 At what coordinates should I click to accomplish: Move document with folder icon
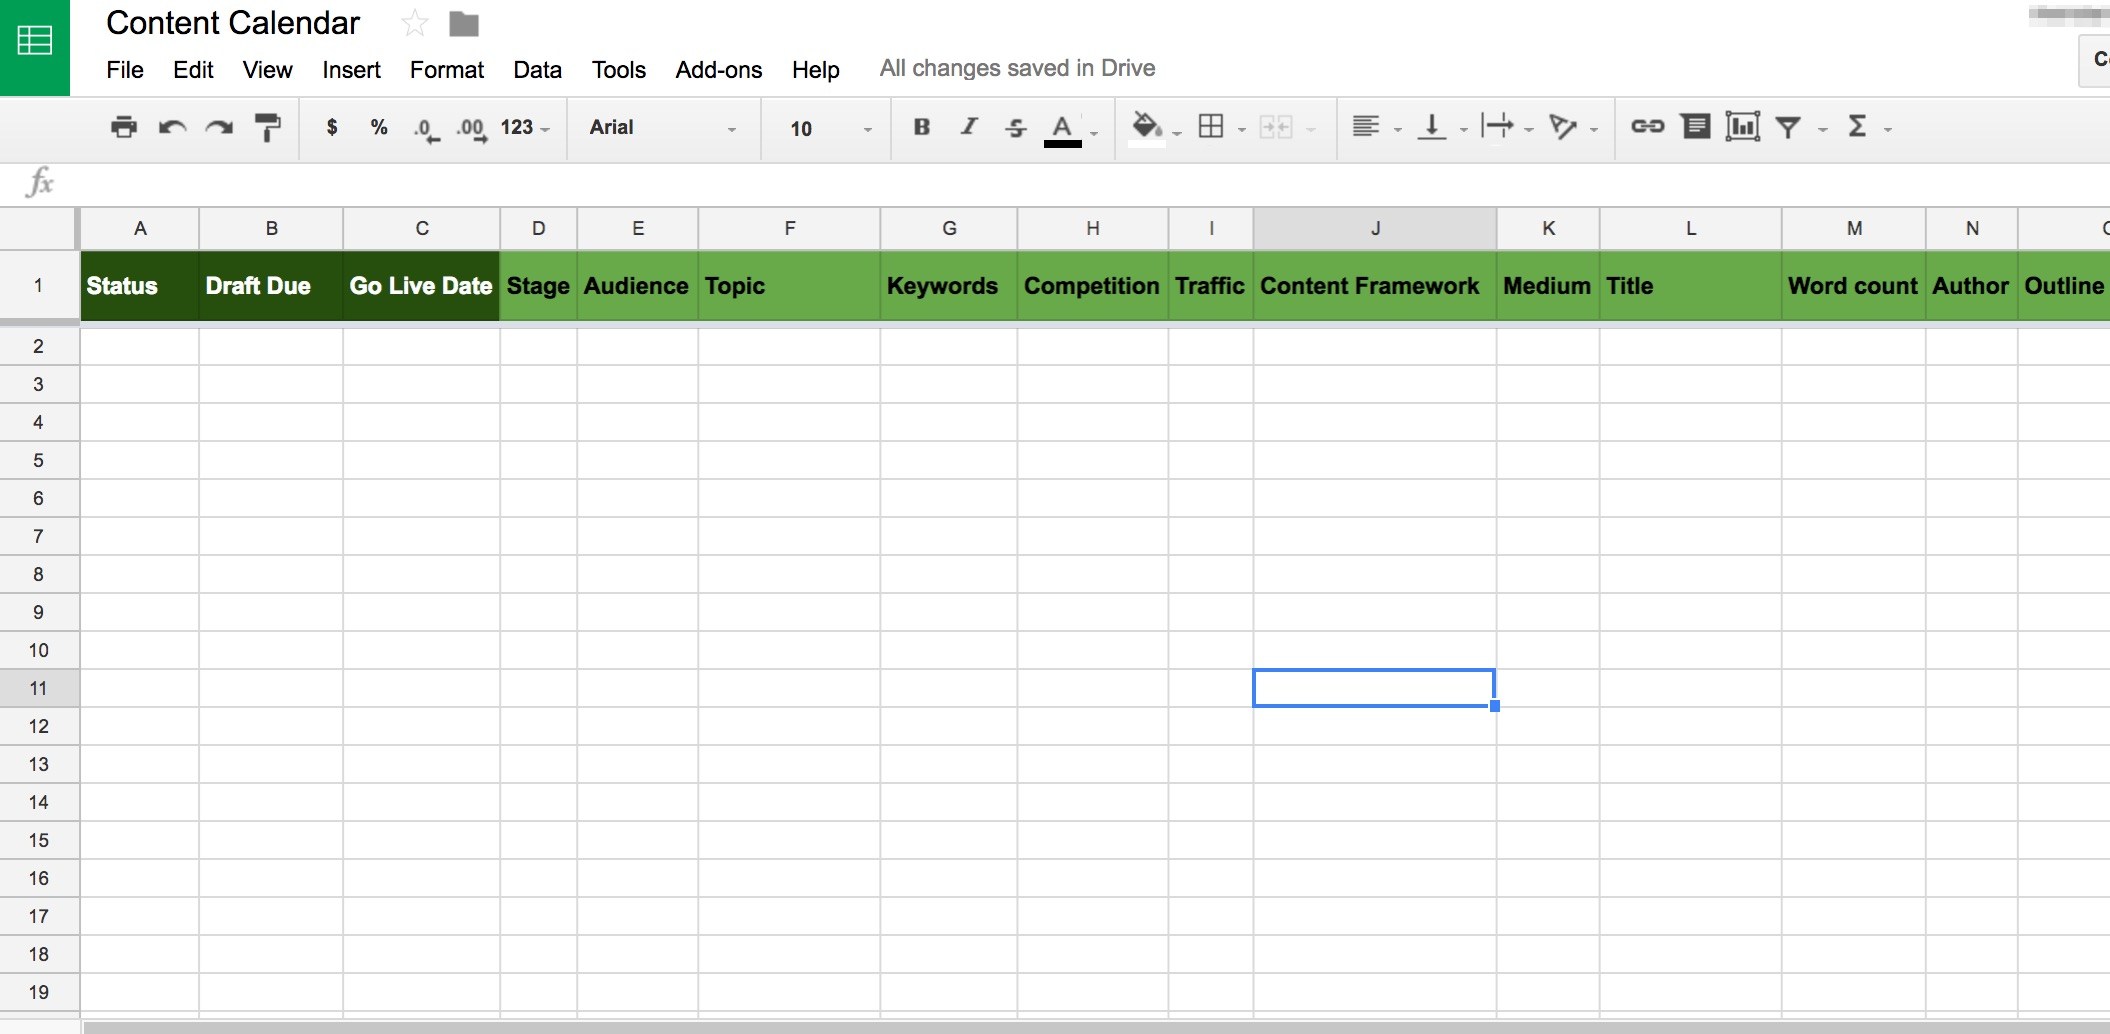point(464,23)
